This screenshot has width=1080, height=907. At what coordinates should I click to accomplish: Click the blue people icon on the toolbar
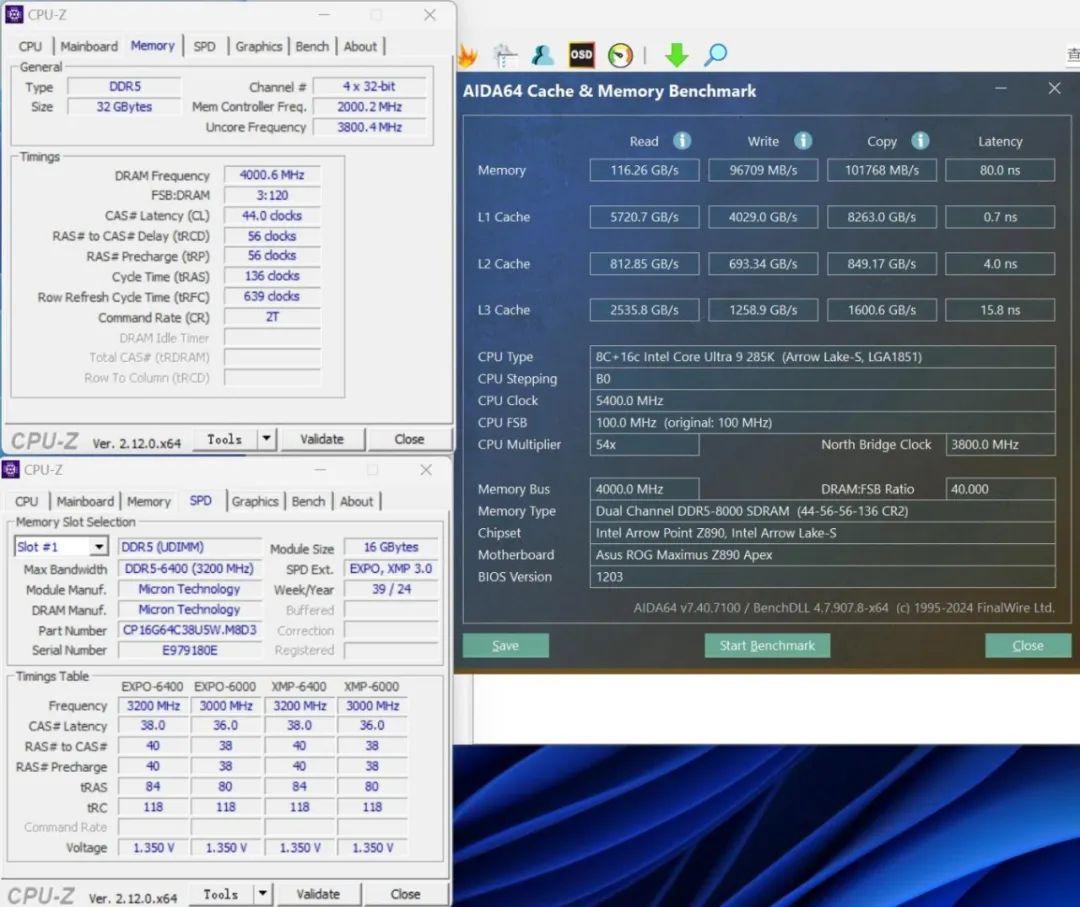pos(543,55)
